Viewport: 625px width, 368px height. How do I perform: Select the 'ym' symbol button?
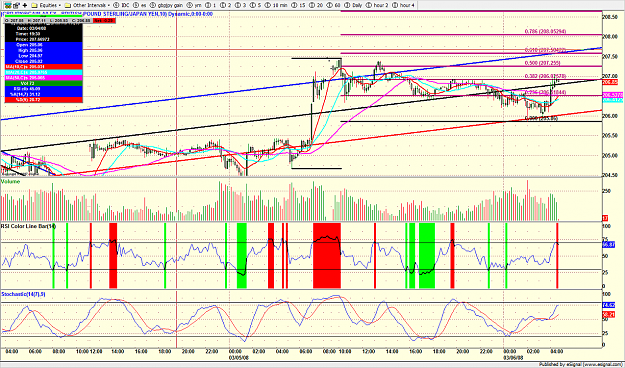[x=194, y=5]
